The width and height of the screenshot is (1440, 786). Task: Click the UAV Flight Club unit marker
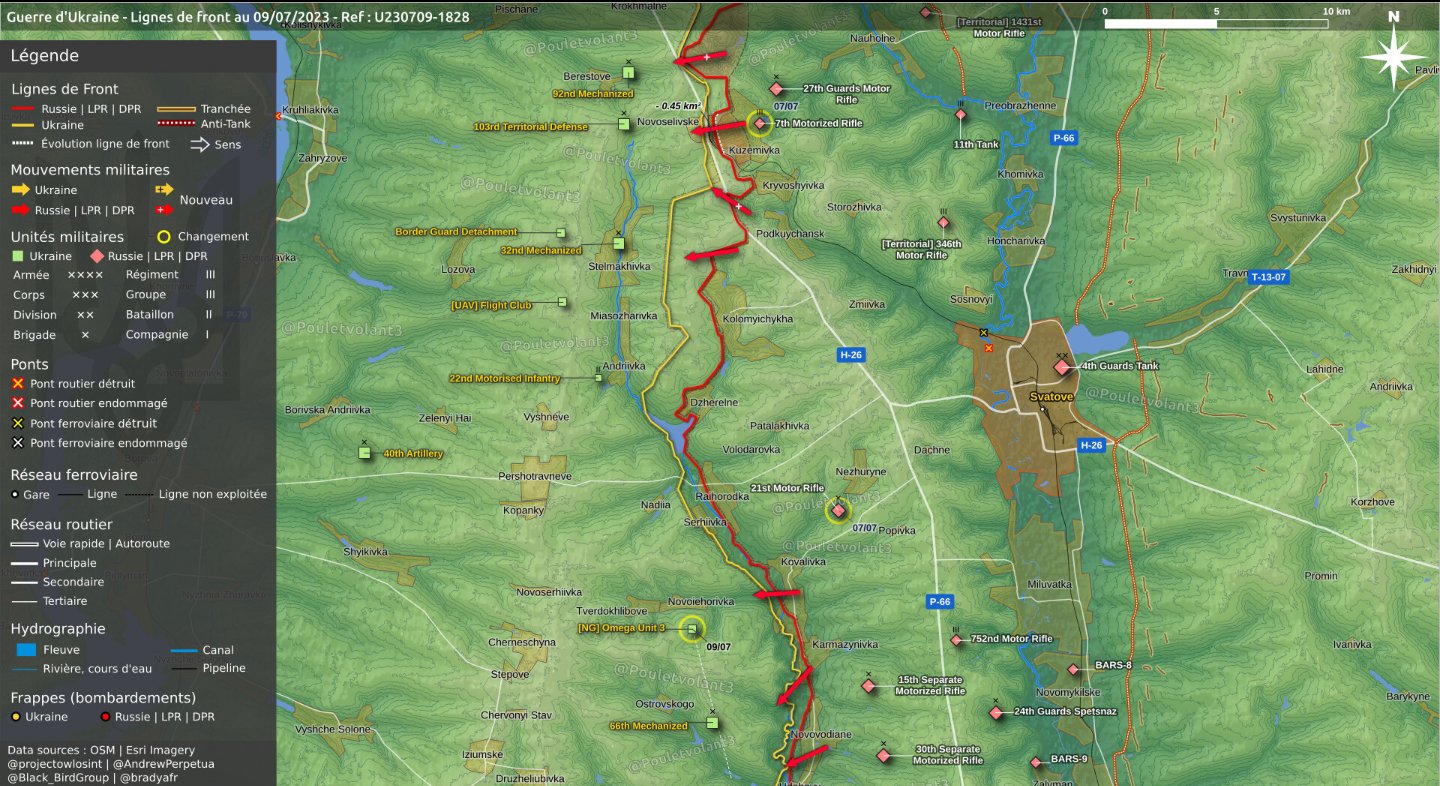tap(562, 302)
